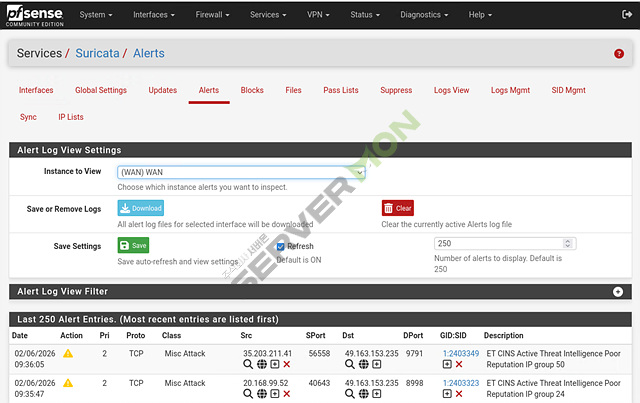Click number of alerts field showing 250
Image resolution: width=640 pixels, height=403 pixels.
click(x=505, y=244)
